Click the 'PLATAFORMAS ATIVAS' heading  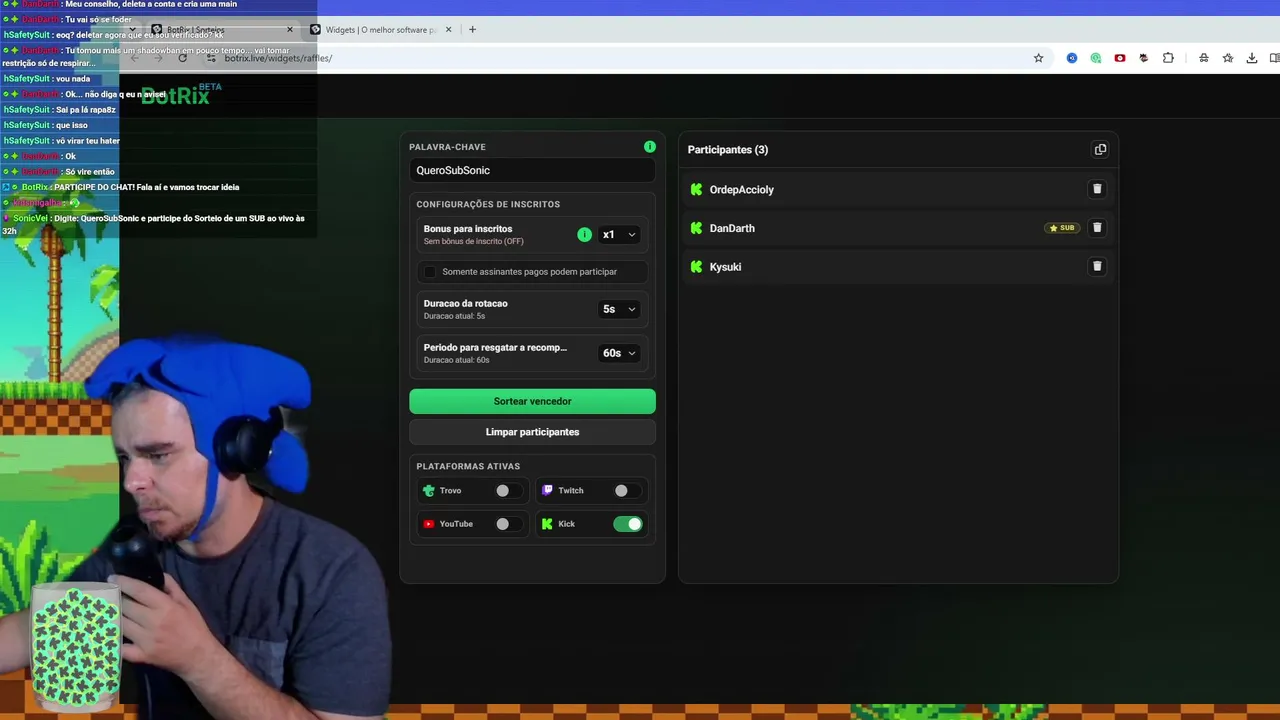[468, 466]
